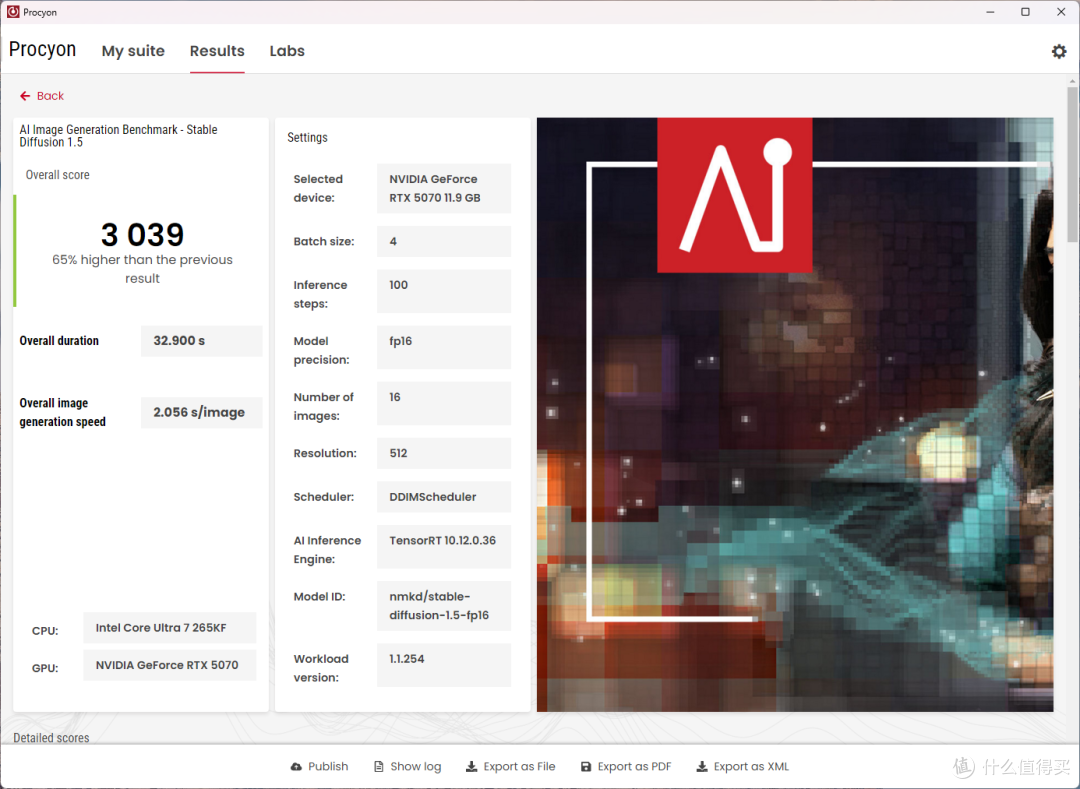Click the red back arrow icon
The height and width of the screenshot is (789, 1080).
[x=25, y=96]
